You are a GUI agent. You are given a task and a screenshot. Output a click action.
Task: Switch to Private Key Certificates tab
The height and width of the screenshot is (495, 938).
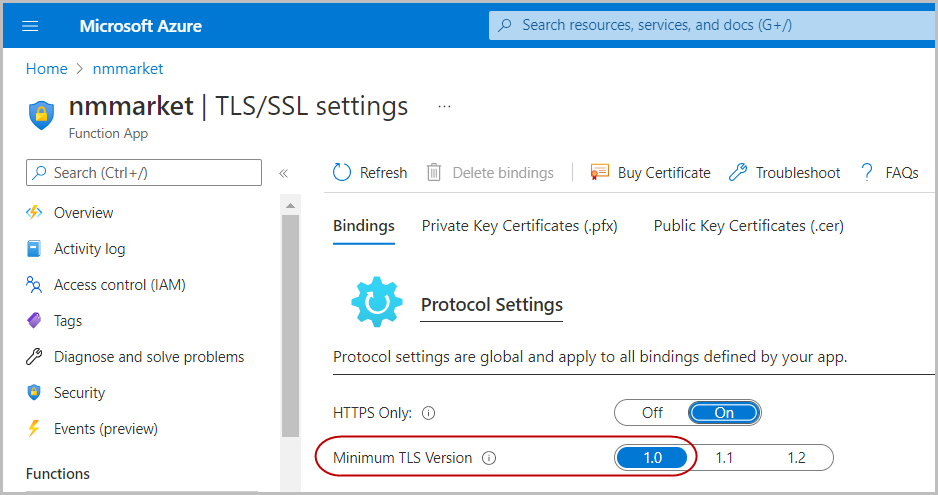point(519,226)
